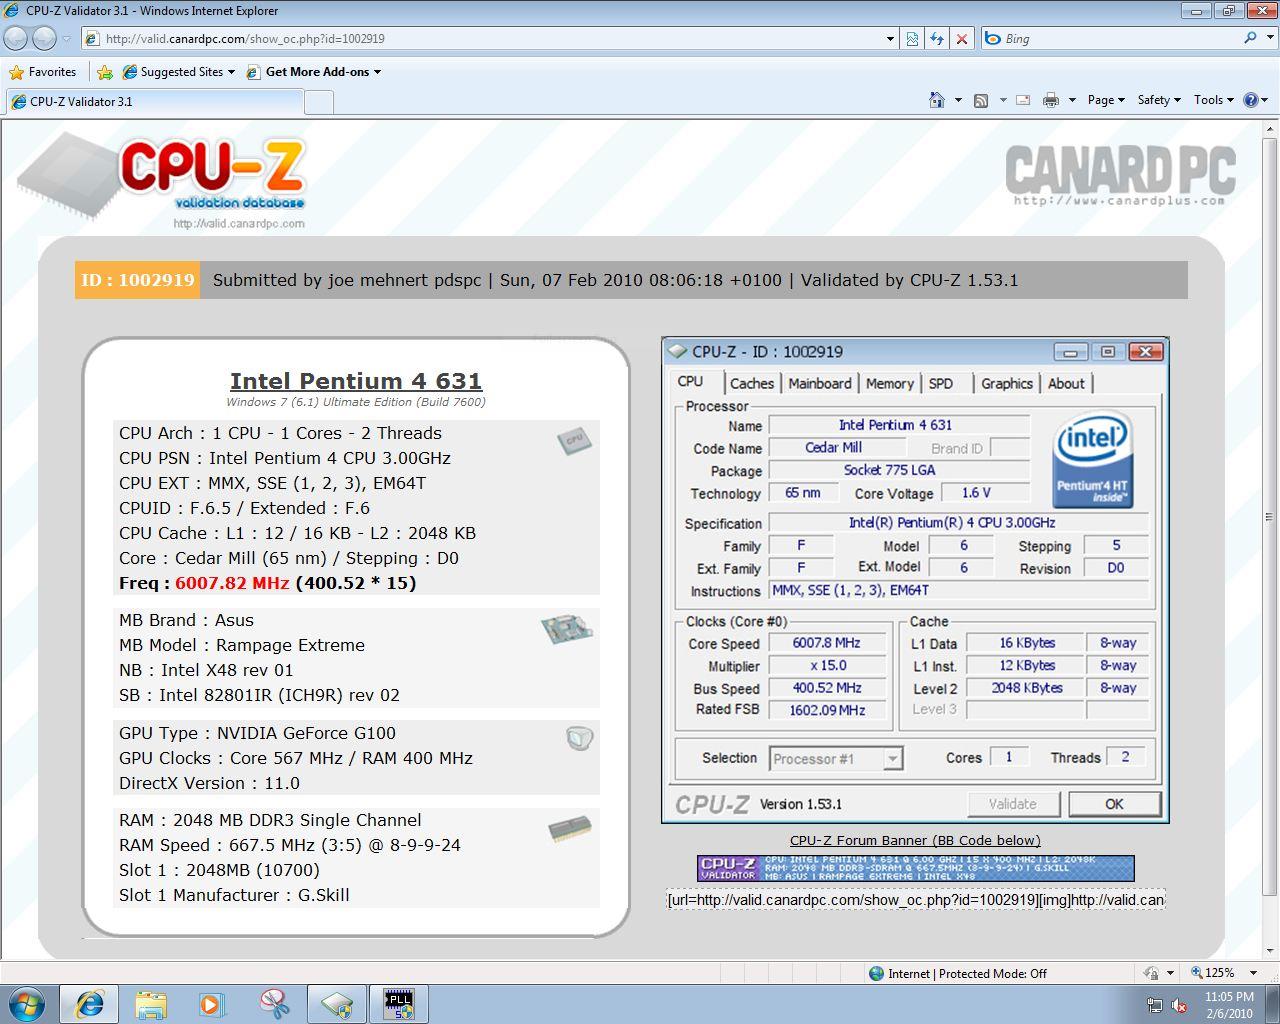
Task: Expand the address bar URL dropdown
Action: tap(890, 39)
